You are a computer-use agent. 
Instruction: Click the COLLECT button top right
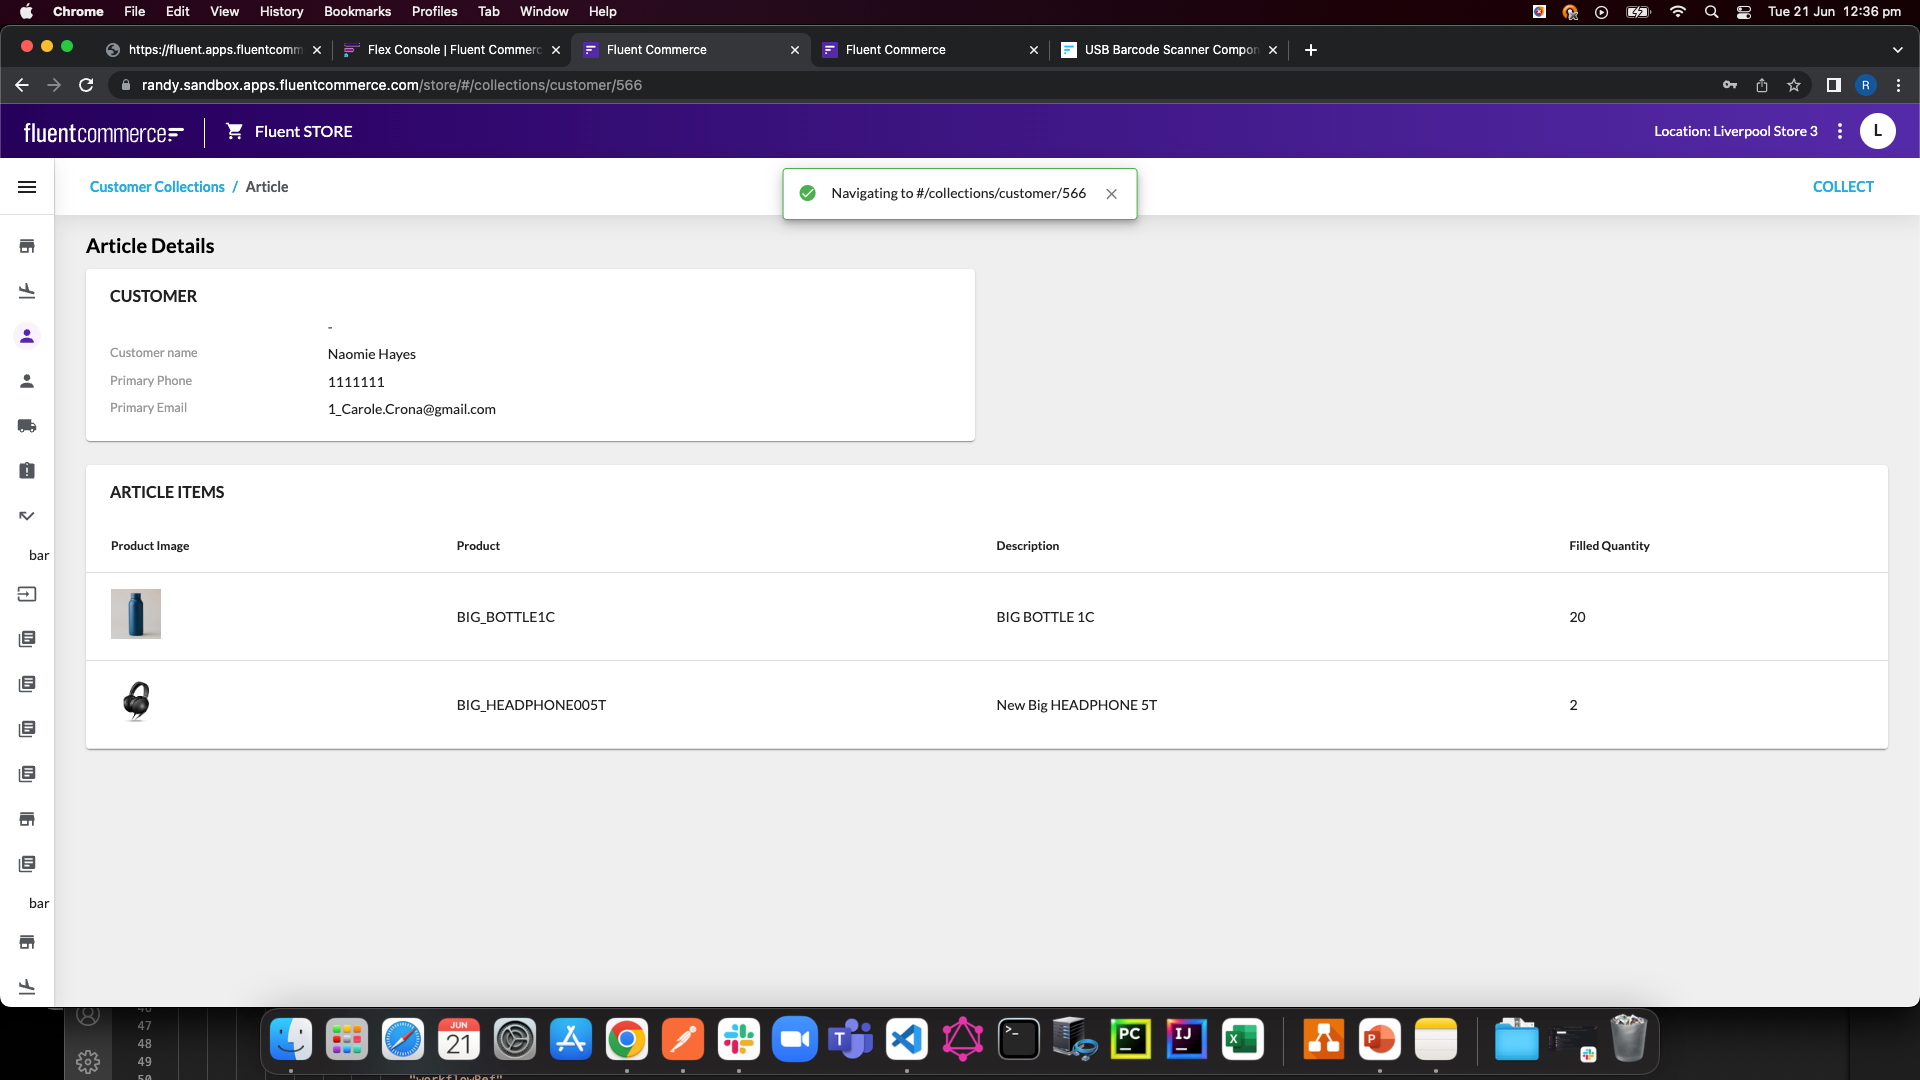click(1844, 186)
